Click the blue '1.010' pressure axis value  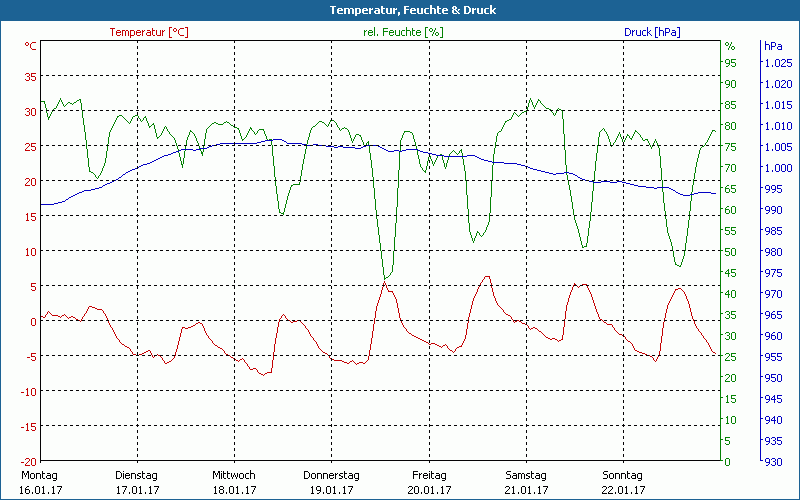point(778,126)
